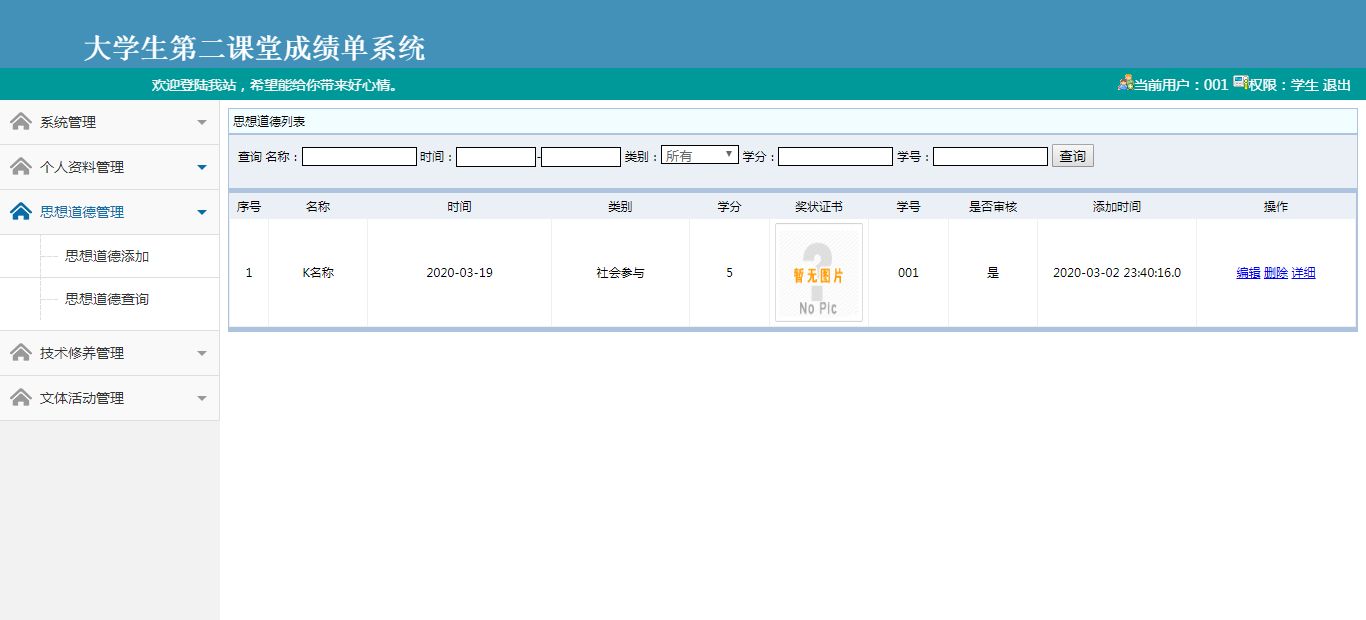Viewport: 1366px width, 620px height.
Task: Click the 2020-03-02 23:40:16.0 timestamp cell
Action: point(1117,273)
